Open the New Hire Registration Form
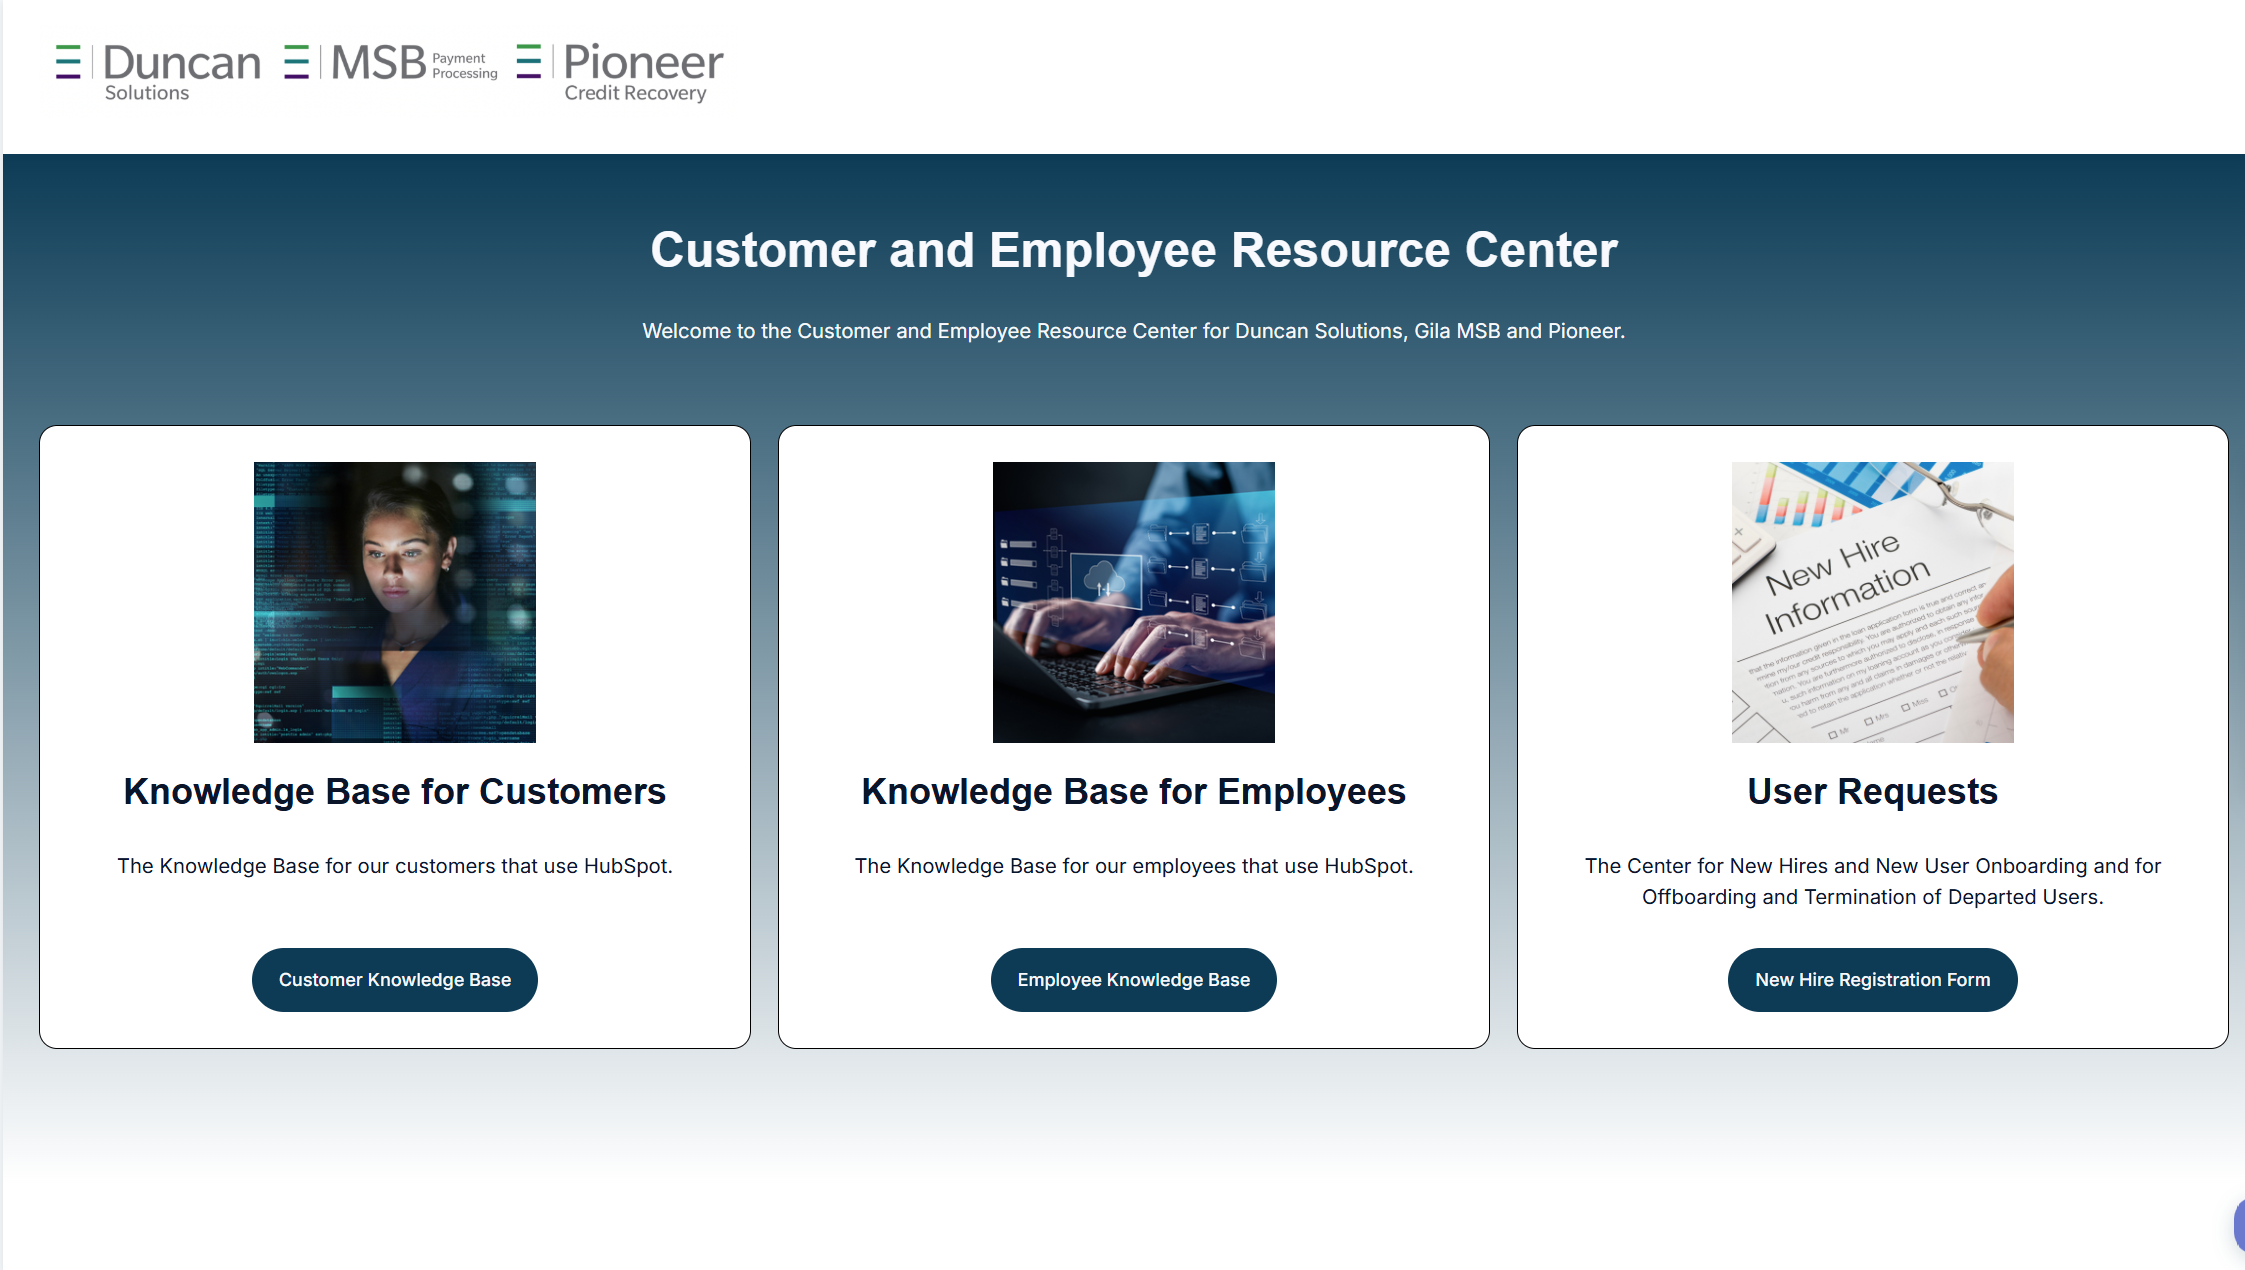 (1873, 980)
